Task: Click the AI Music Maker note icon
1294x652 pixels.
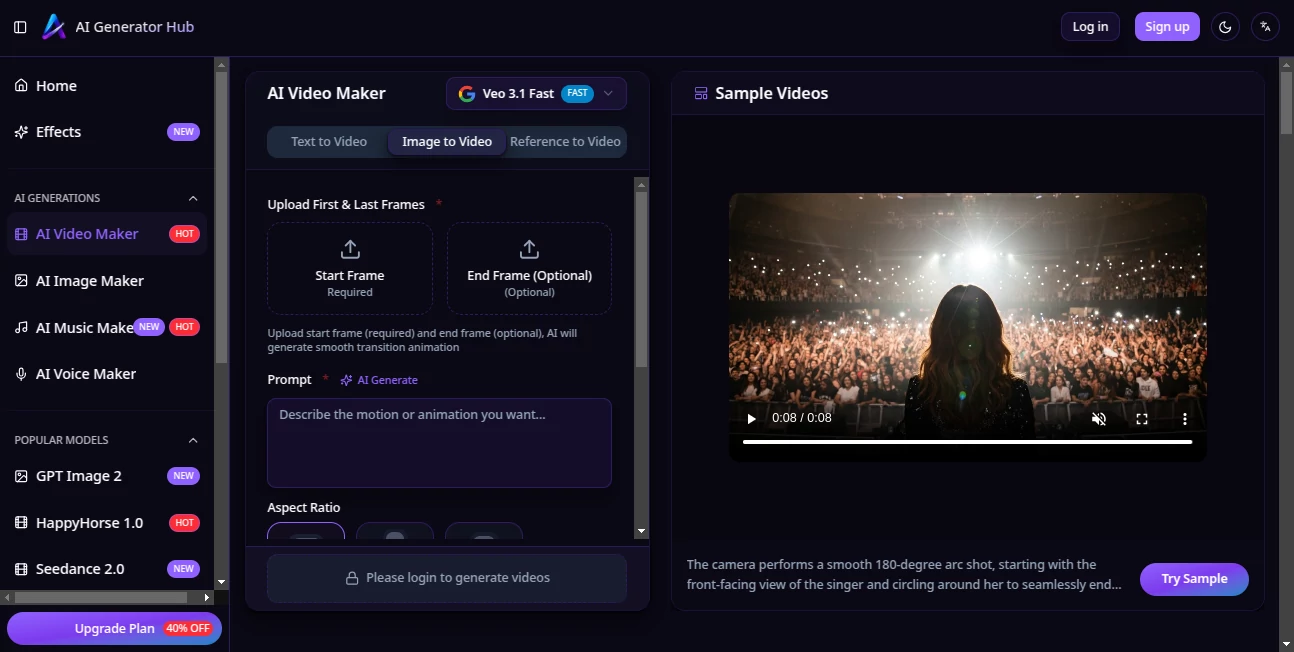Action: (21, 327)
